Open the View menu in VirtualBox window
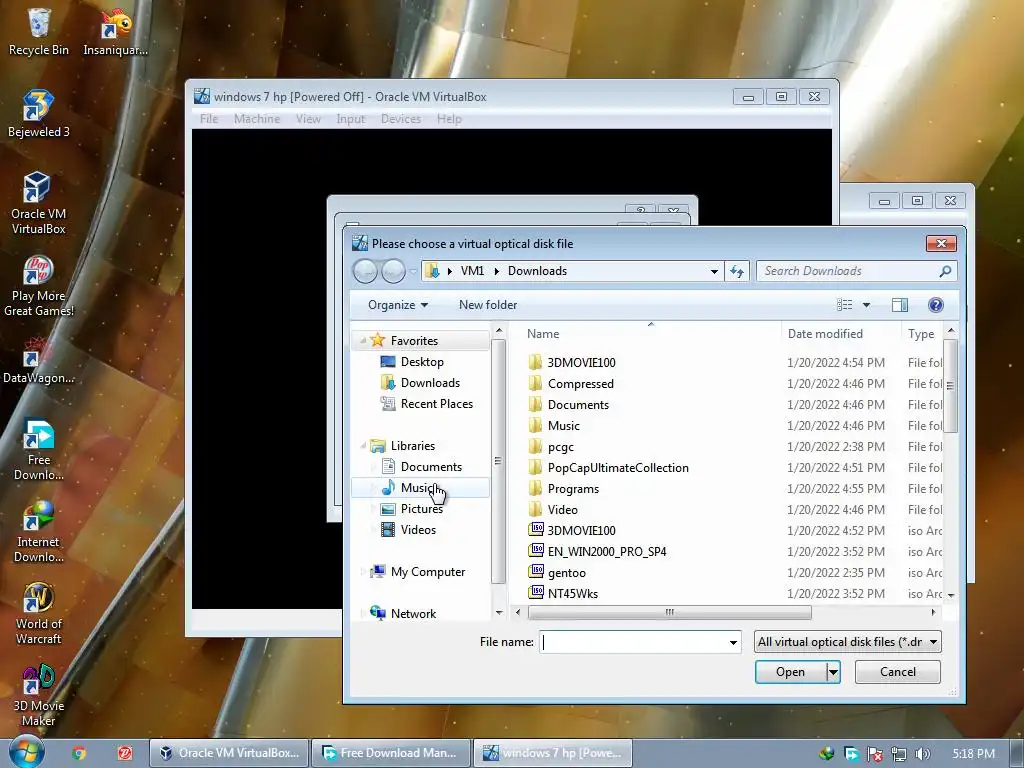This screenshot has width=1024, height=768. click(308, 119)
